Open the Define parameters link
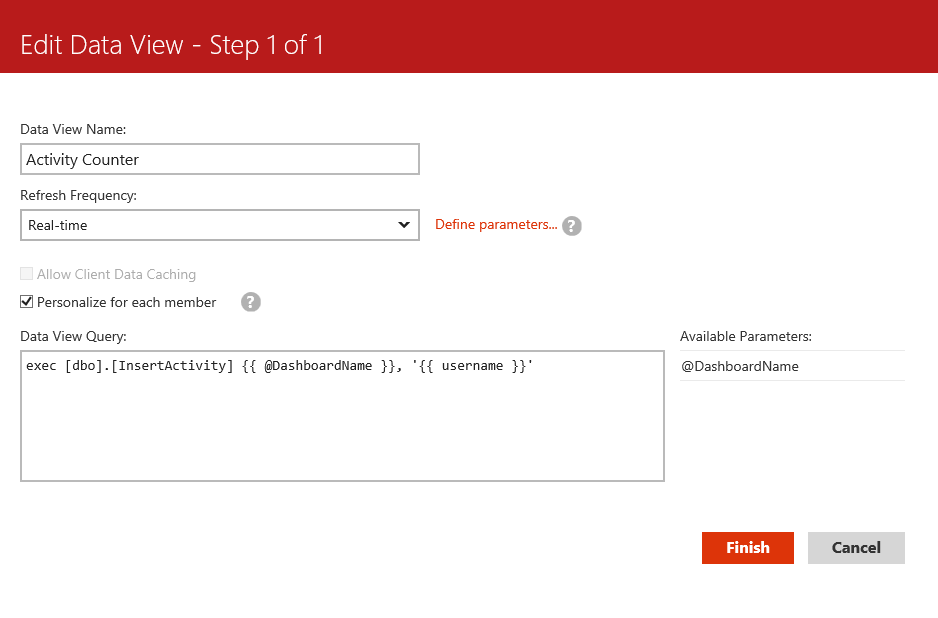The image size is (938, 618). pyautogui.click(x=496, y=225)
